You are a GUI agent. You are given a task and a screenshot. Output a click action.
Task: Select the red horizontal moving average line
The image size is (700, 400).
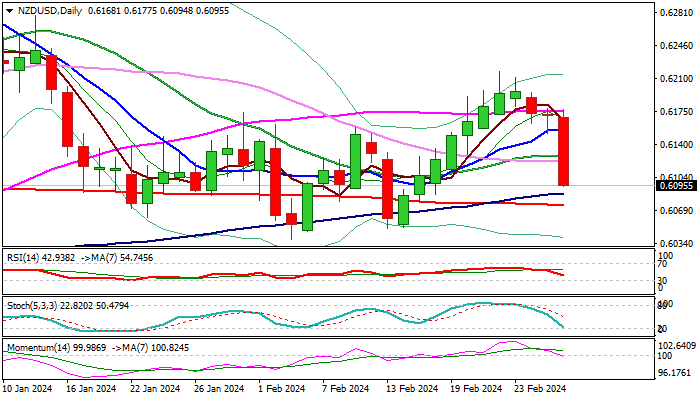tap(283, 195)
